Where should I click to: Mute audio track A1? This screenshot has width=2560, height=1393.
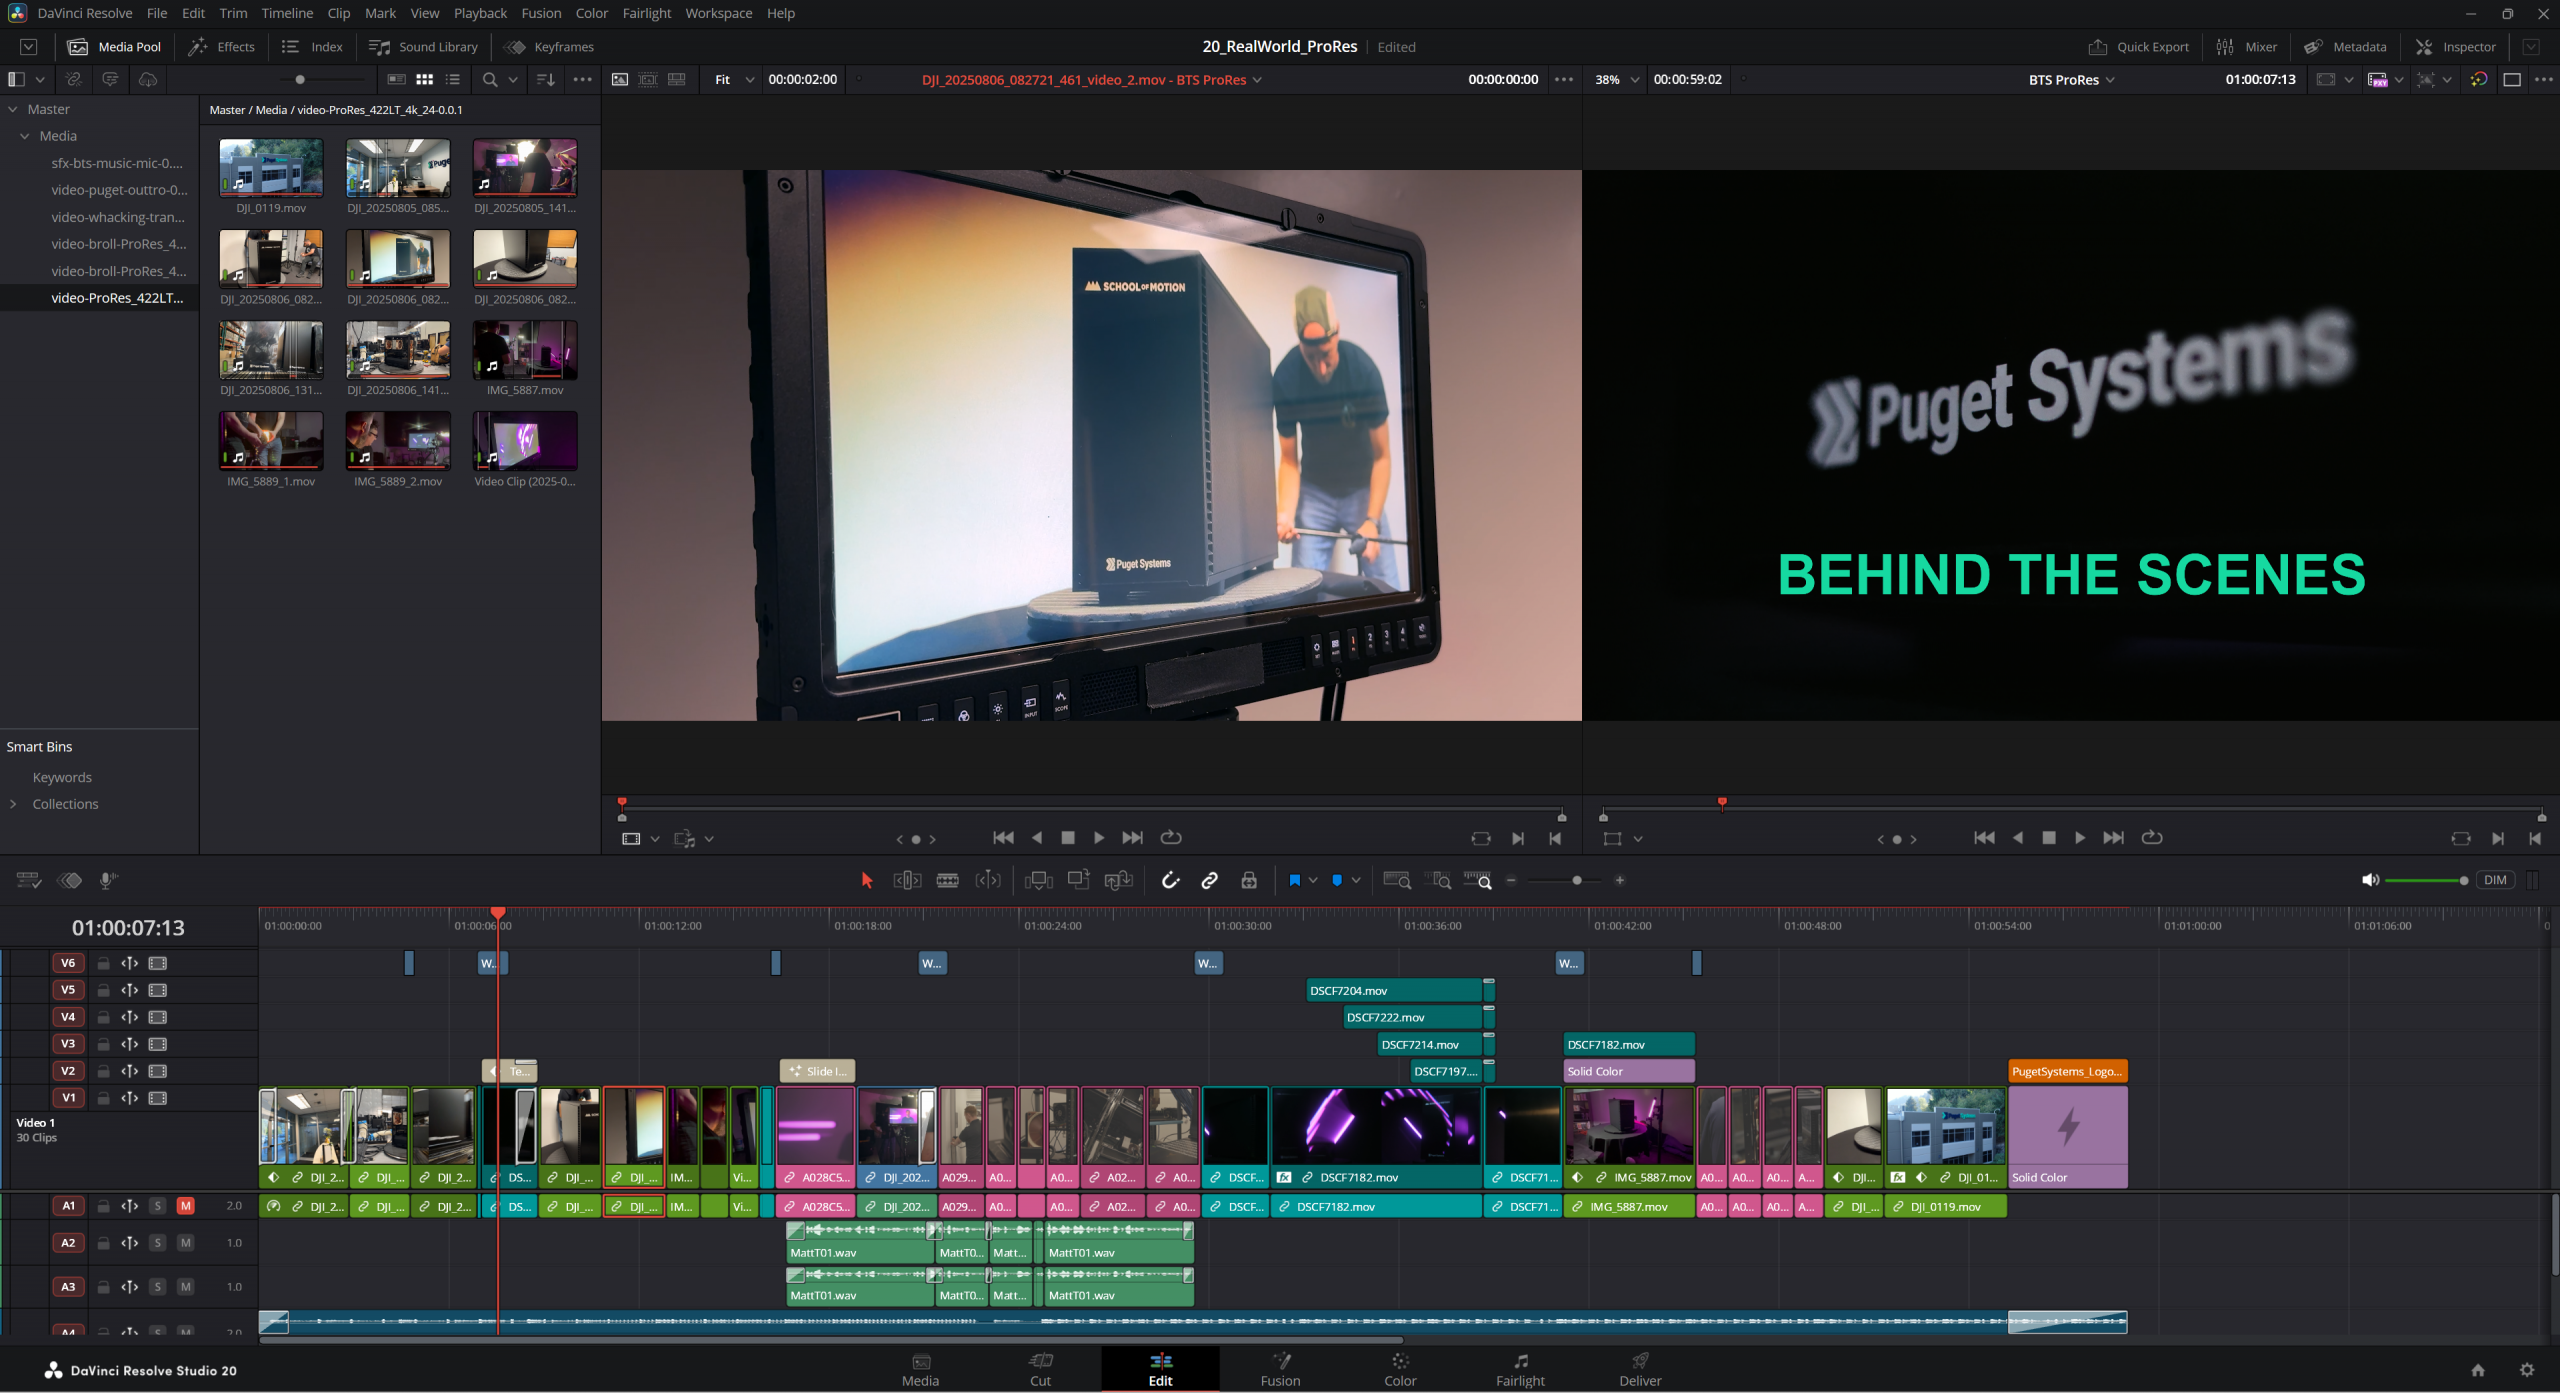[184, 1206]
